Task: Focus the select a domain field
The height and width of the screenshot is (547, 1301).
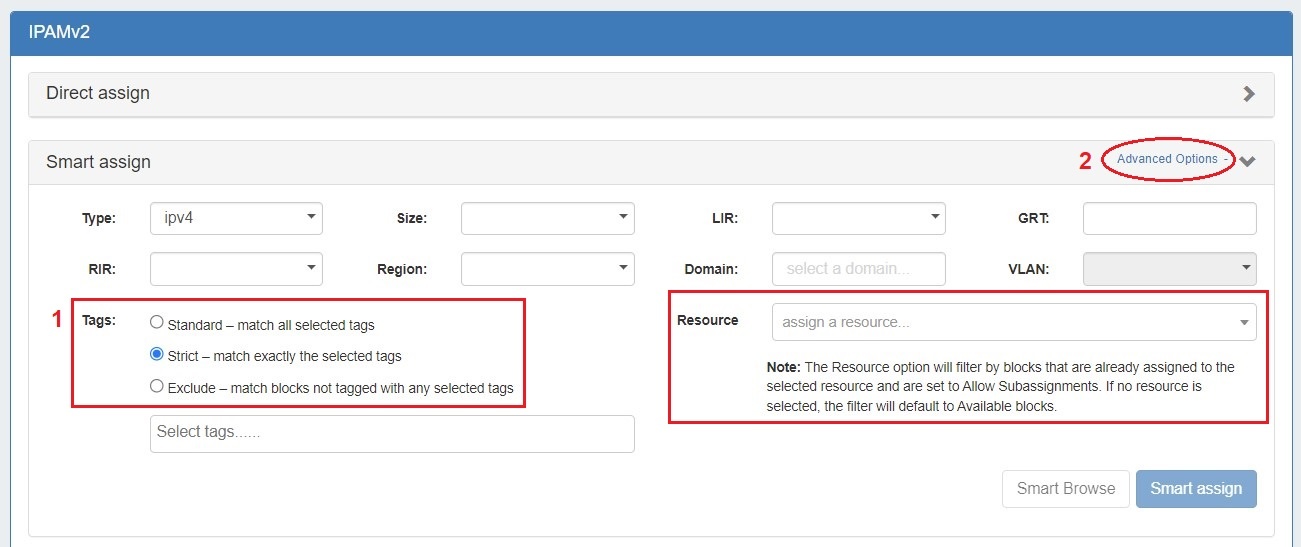Action: [858, 269]
